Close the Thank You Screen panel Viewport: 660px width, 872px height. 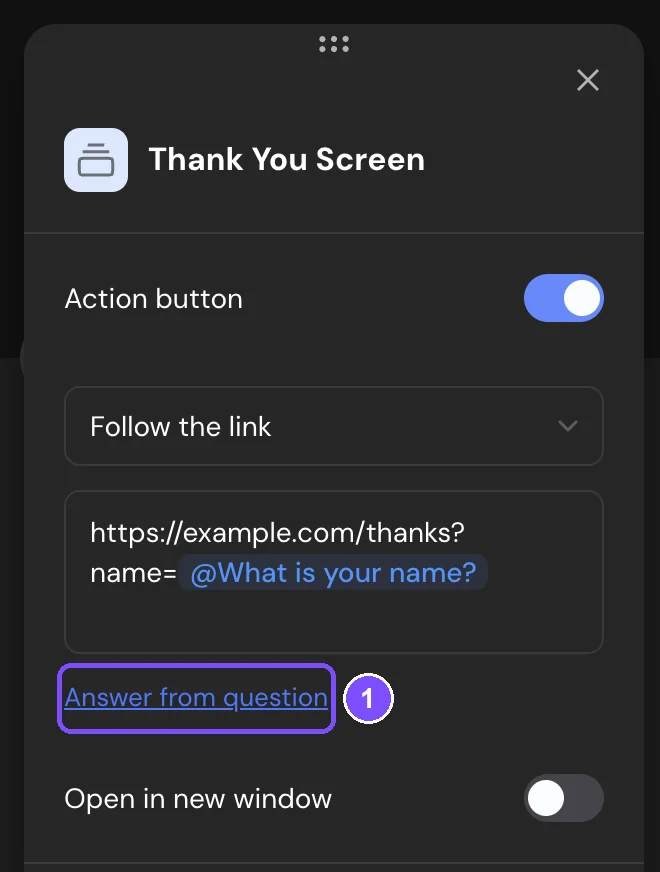pos(588,80)
